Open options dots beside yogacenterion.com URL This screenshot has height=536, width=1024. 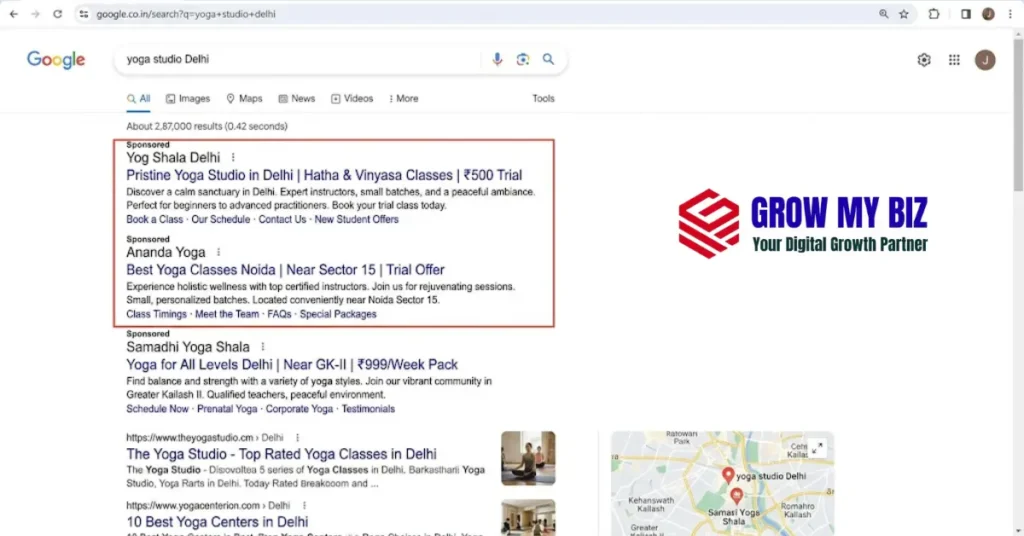tap(304, 505)
